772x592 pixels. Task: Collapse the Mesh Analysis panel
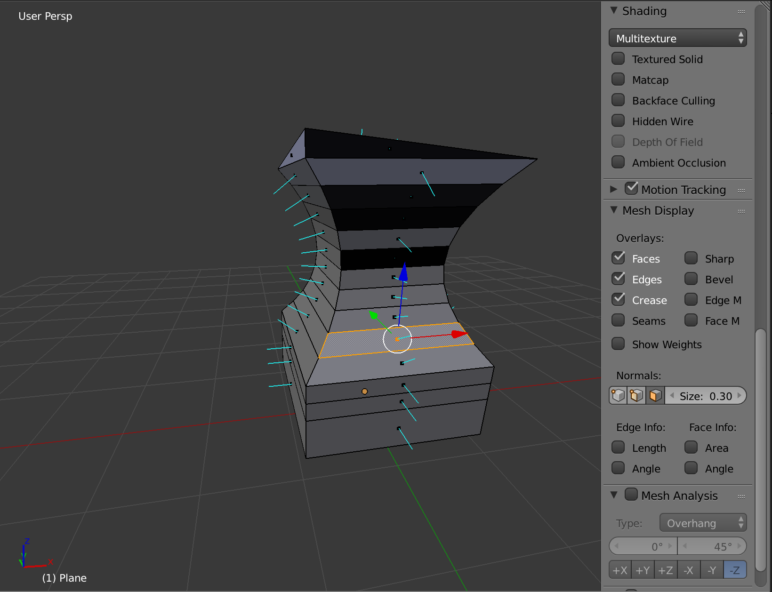pyautogui.click(x=614, y=495)
